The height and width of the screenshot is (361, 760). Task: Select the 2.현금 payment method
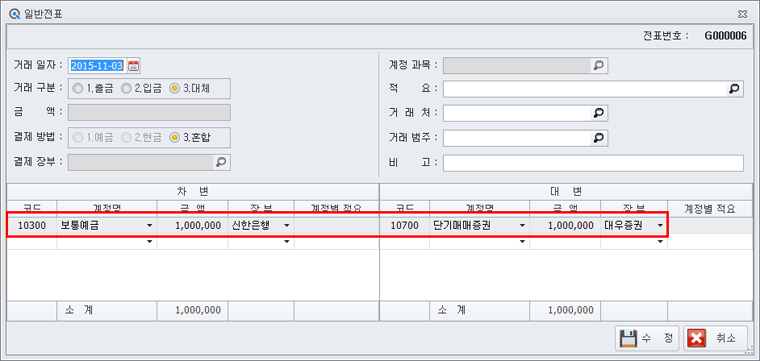coord(141,138)
